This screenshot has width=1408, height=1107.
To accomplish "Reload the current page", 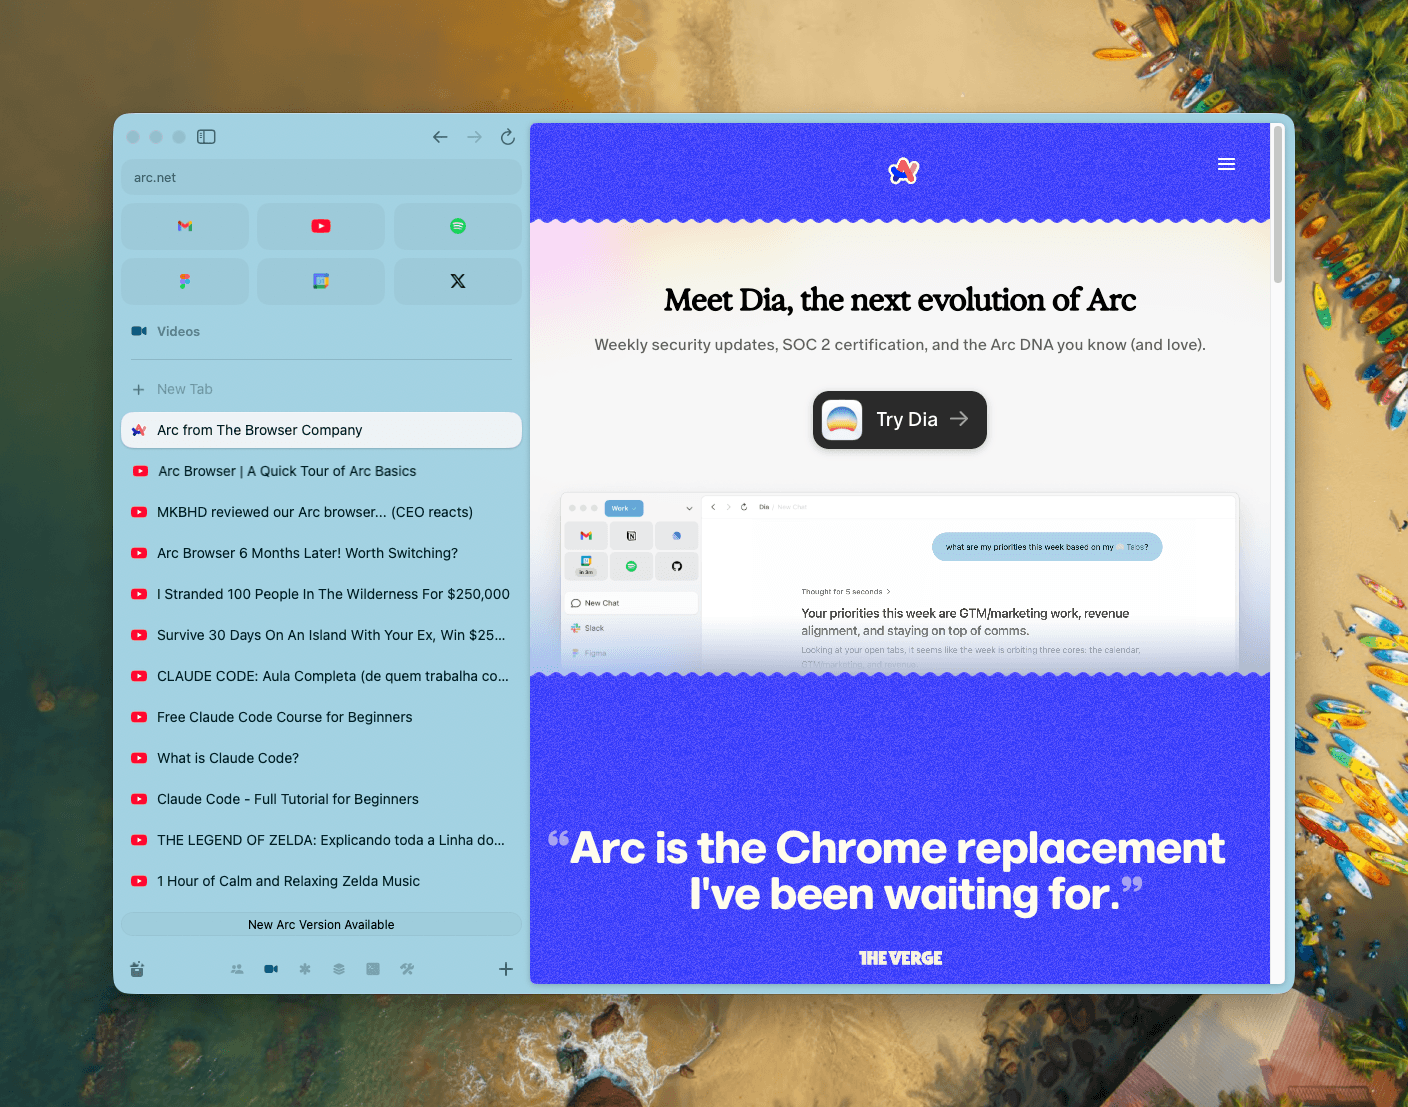I will click(508, 137).
